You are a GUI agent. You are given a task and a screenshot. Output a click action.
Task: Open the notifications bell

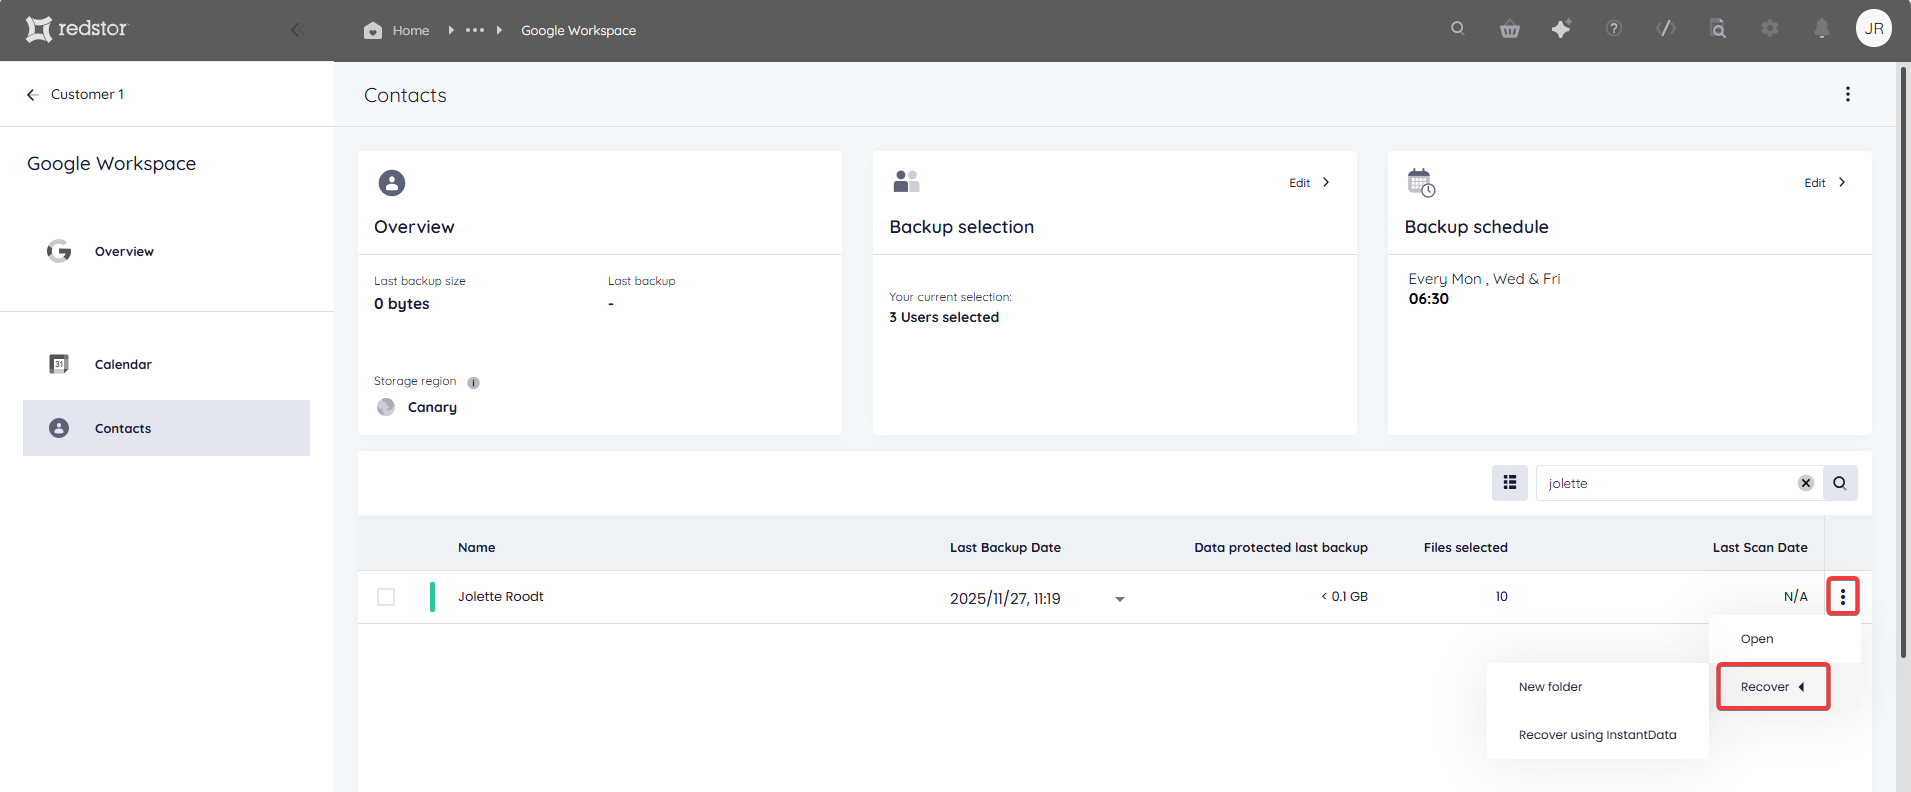pos(1822,29)
